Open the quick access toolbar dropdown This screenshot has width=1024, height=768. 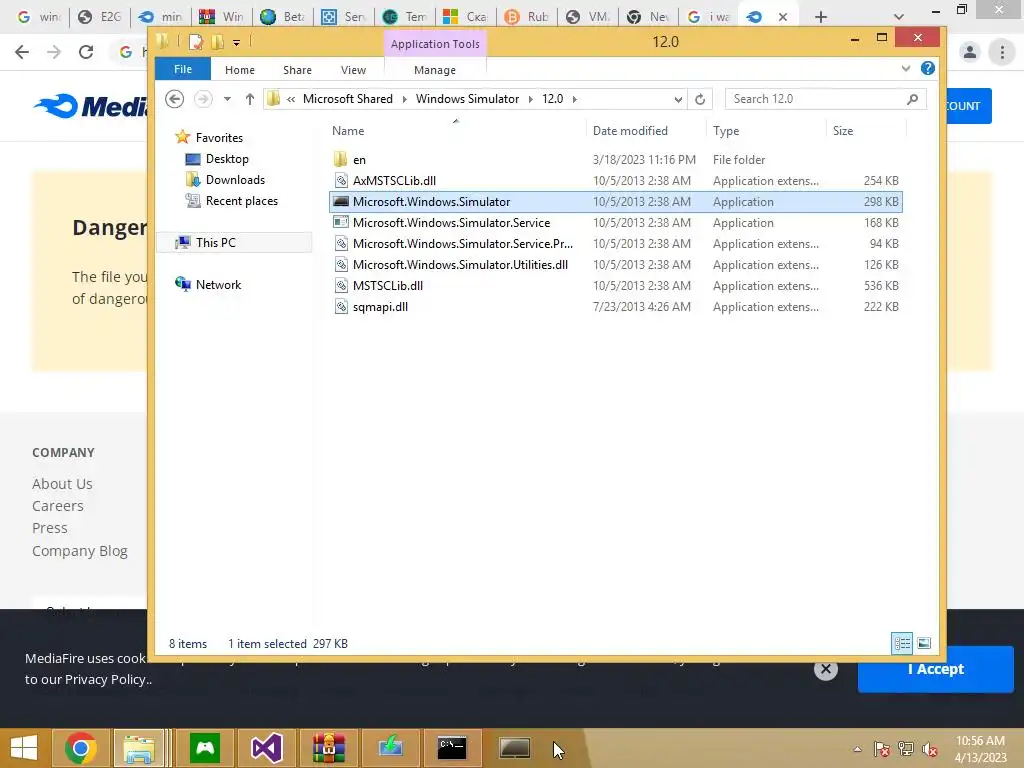pos(236,43)
